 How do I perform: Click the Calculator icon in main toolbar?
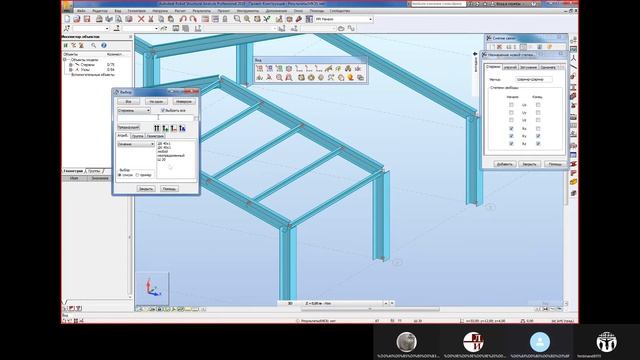(x=205, y=19)
